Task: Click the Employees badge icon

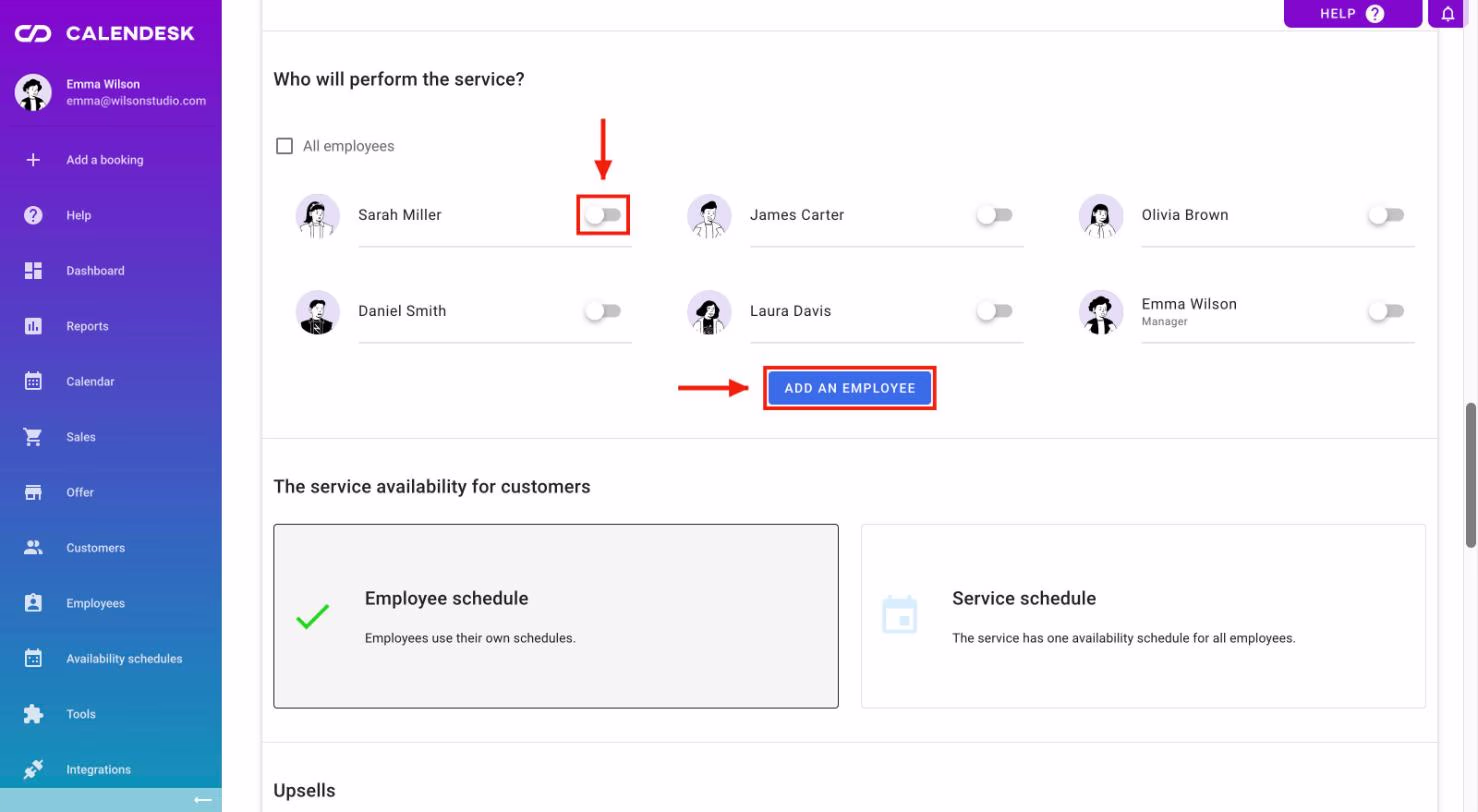Action: [x=33, y=603]
